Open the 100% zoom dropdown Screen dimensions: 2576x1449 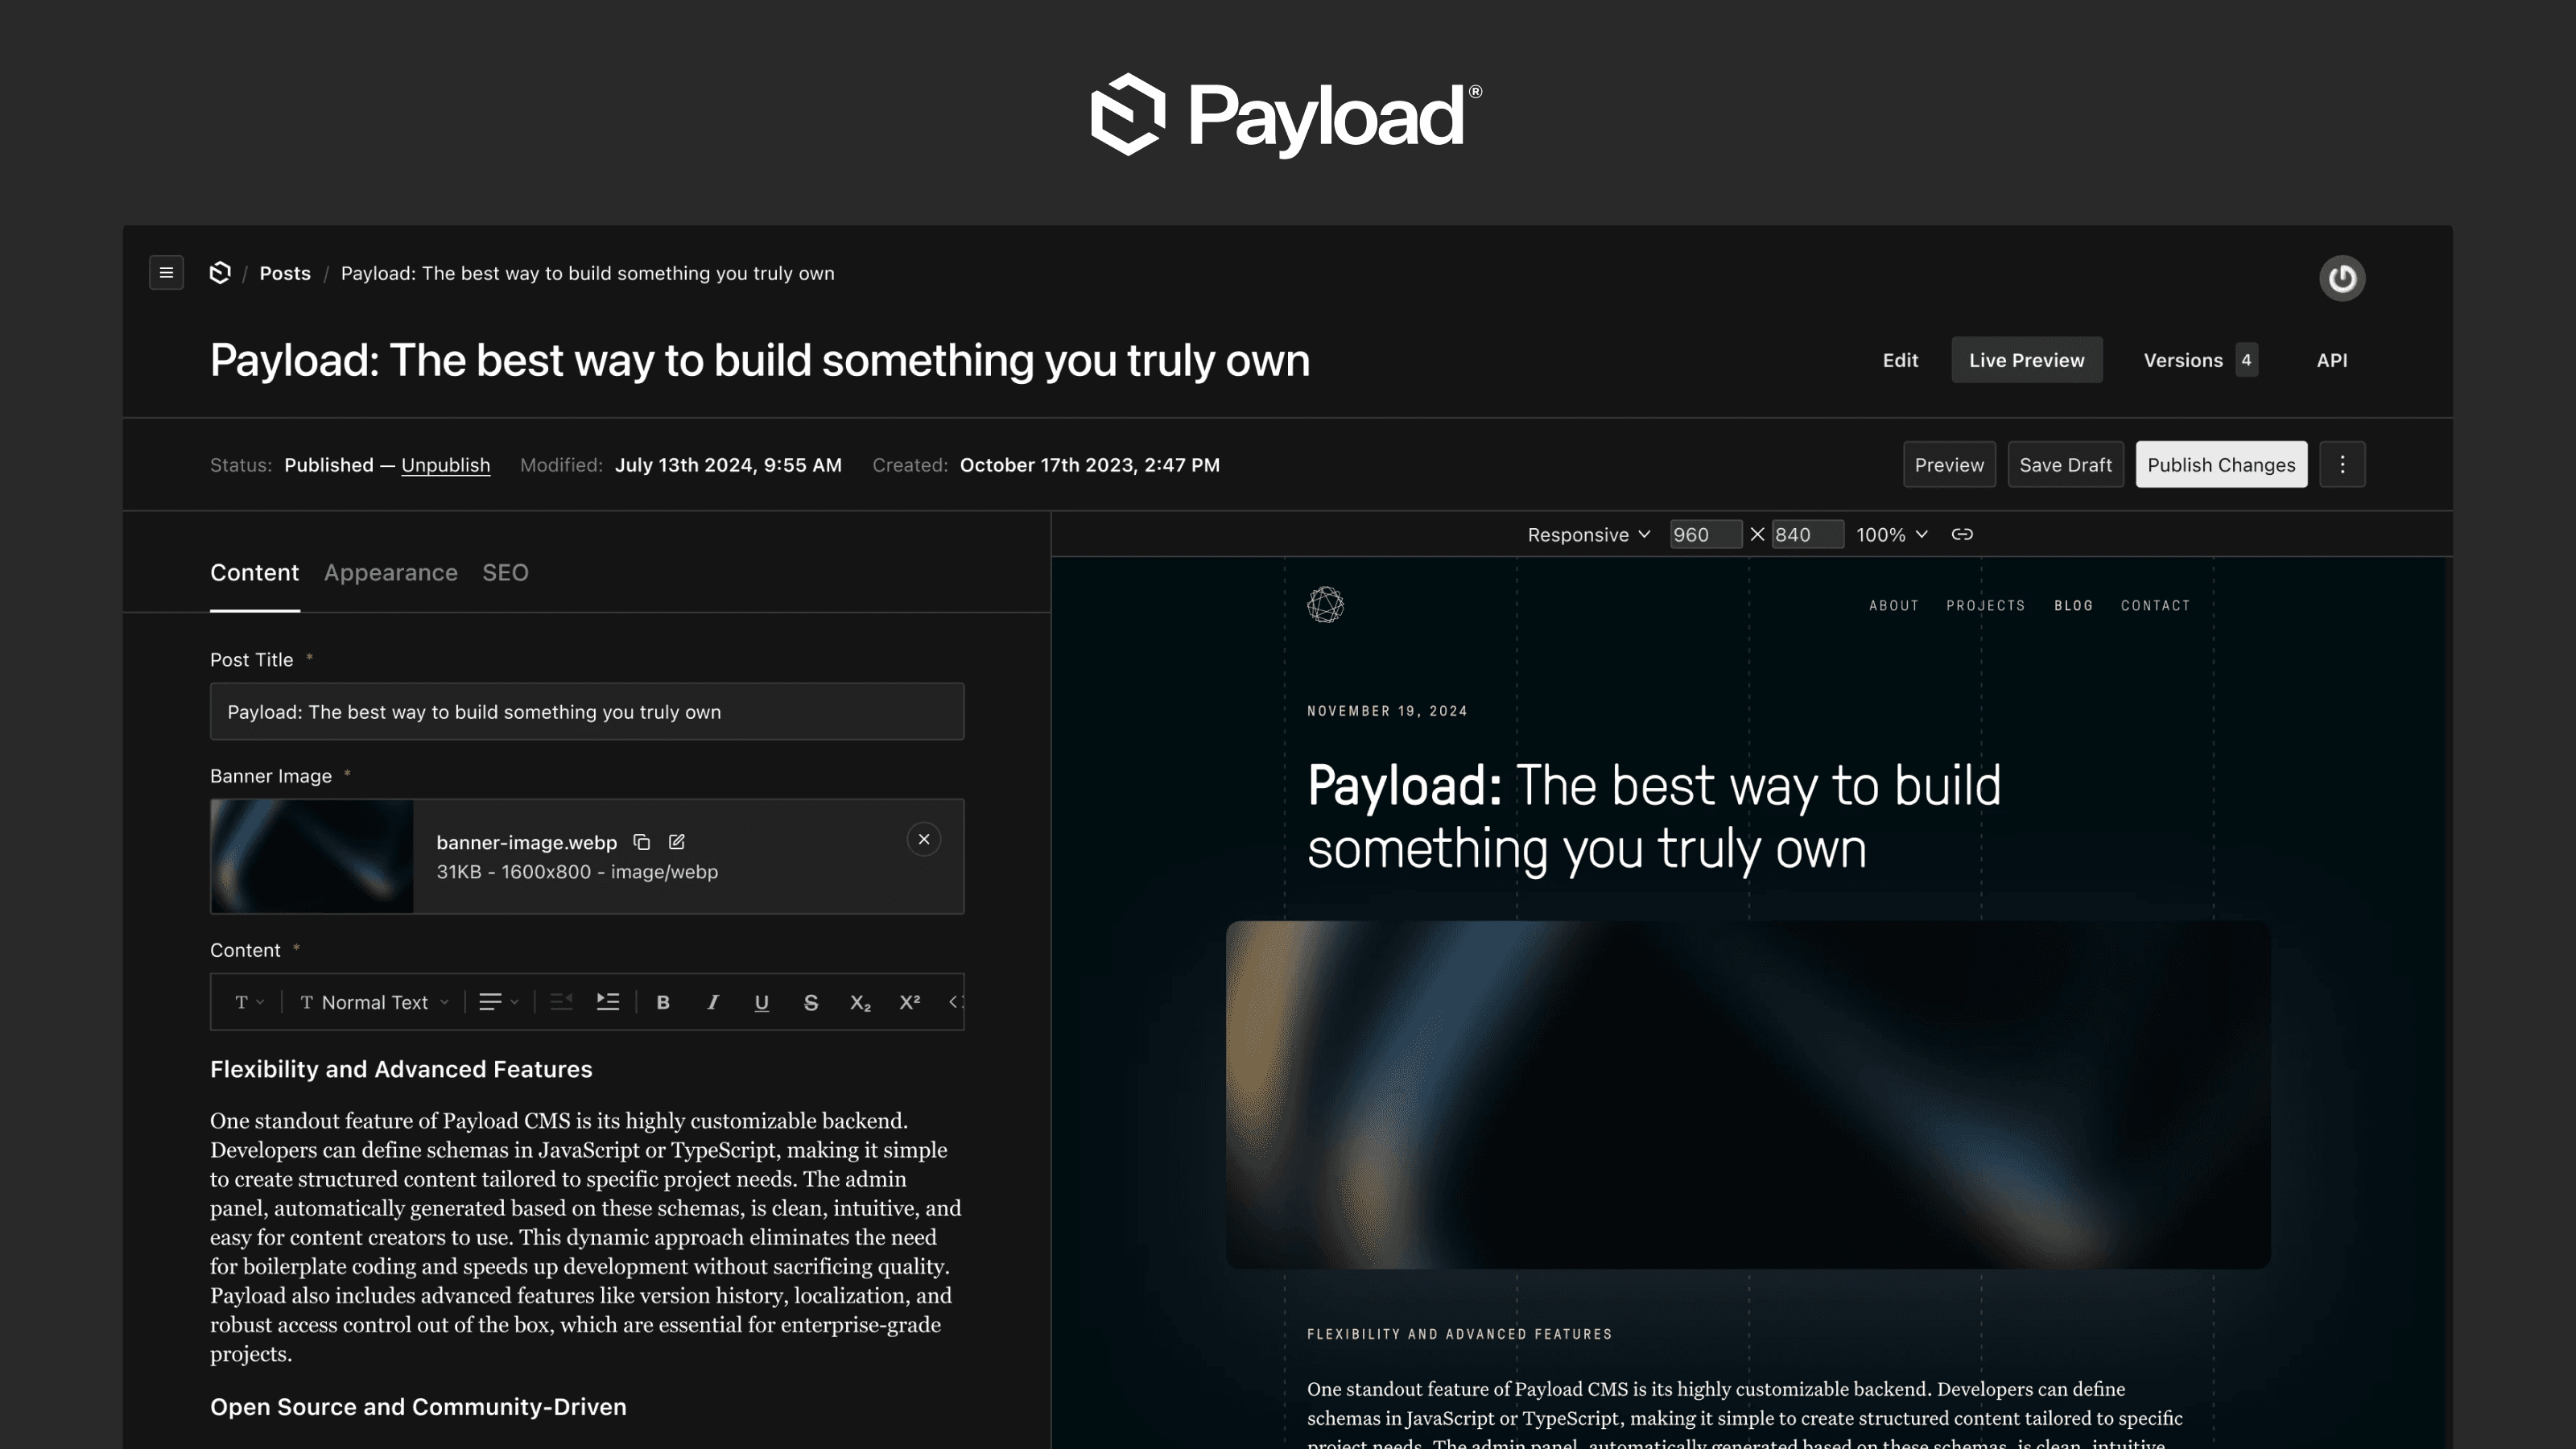pos(1892,534)
